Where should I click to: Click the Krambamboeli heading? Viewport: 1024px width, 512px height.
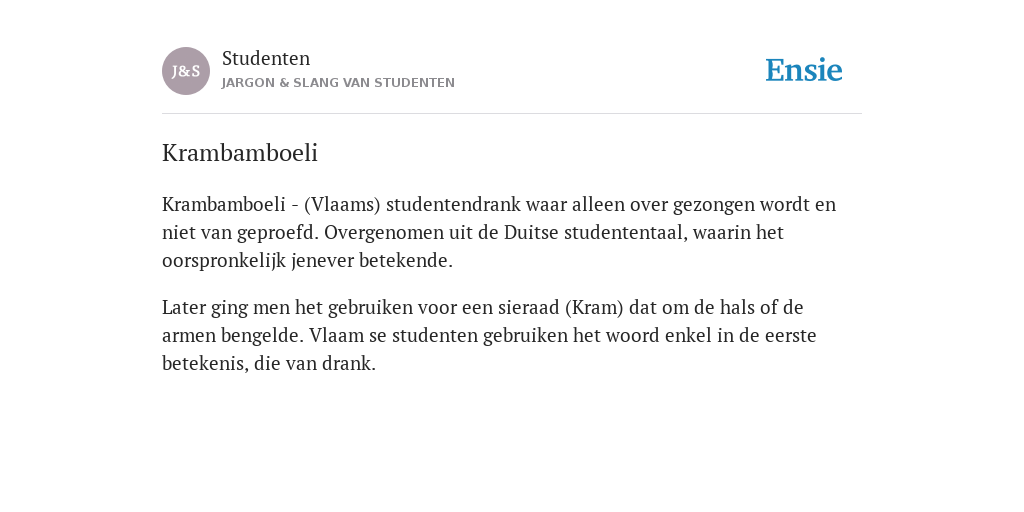240,153
